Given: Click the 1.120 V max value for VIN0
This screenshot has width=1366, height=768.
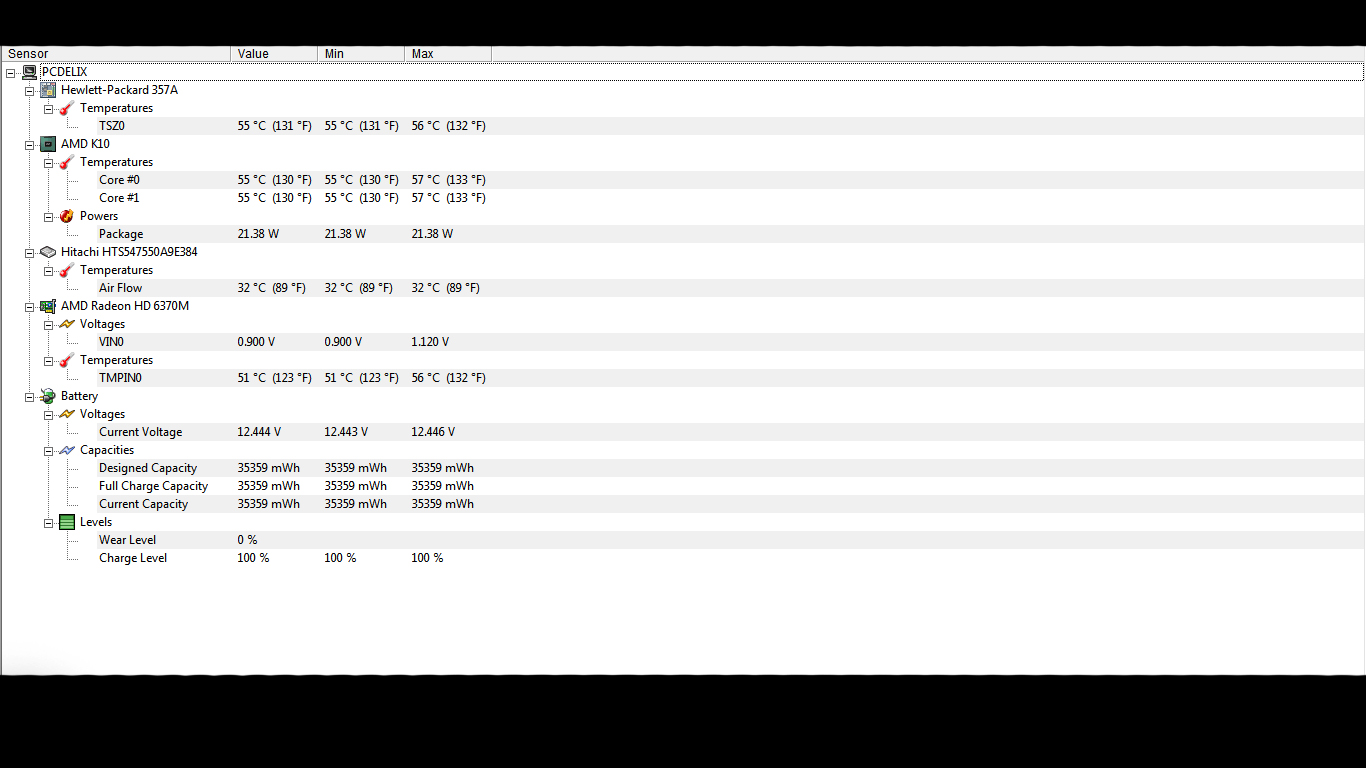Looking at the screenshot, I should point(430,342).
